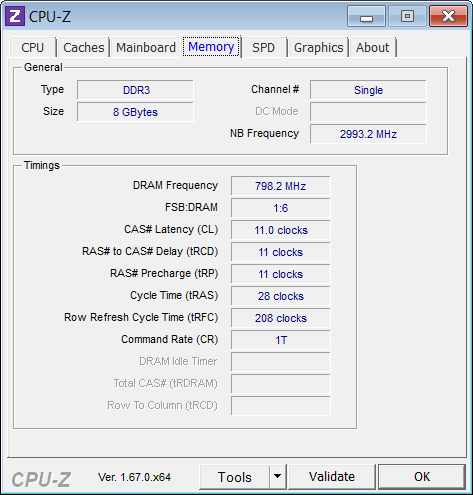Select the 1:6 FSB:DRAM ratio value
The image size is (473, 495).
281,208
